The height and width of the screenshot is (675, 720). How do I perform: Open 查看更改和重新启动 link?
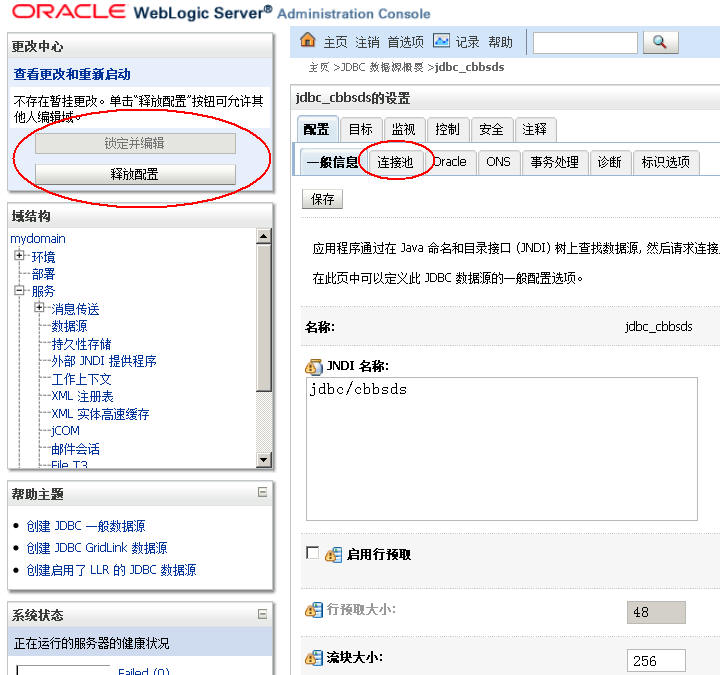pyautogui.click(x=72, y=74)
